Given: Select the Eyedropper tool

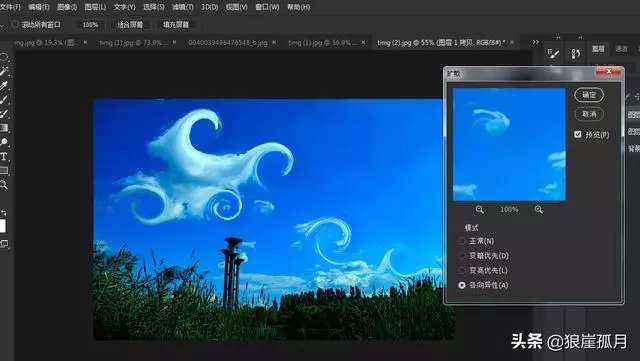Looking at the screenshot, I should click(4, 86).
